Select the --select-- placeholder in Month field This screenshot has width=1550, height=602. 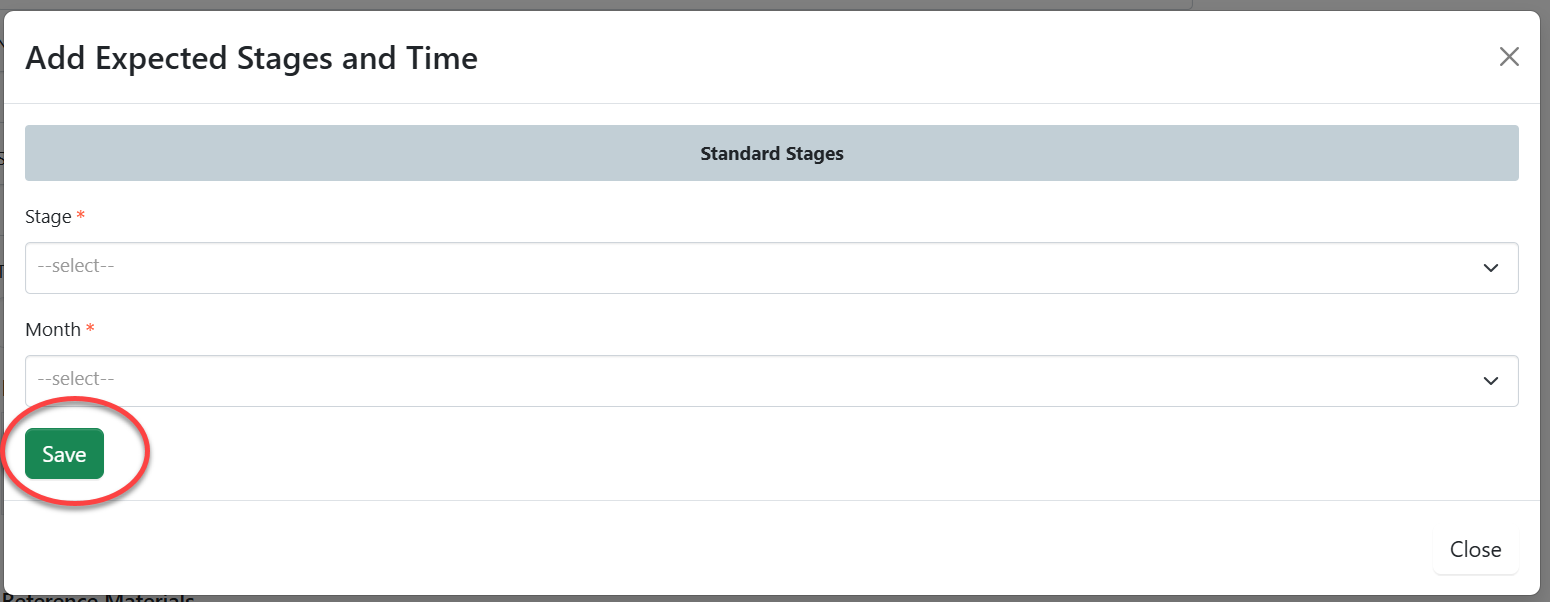click(76, 380)
